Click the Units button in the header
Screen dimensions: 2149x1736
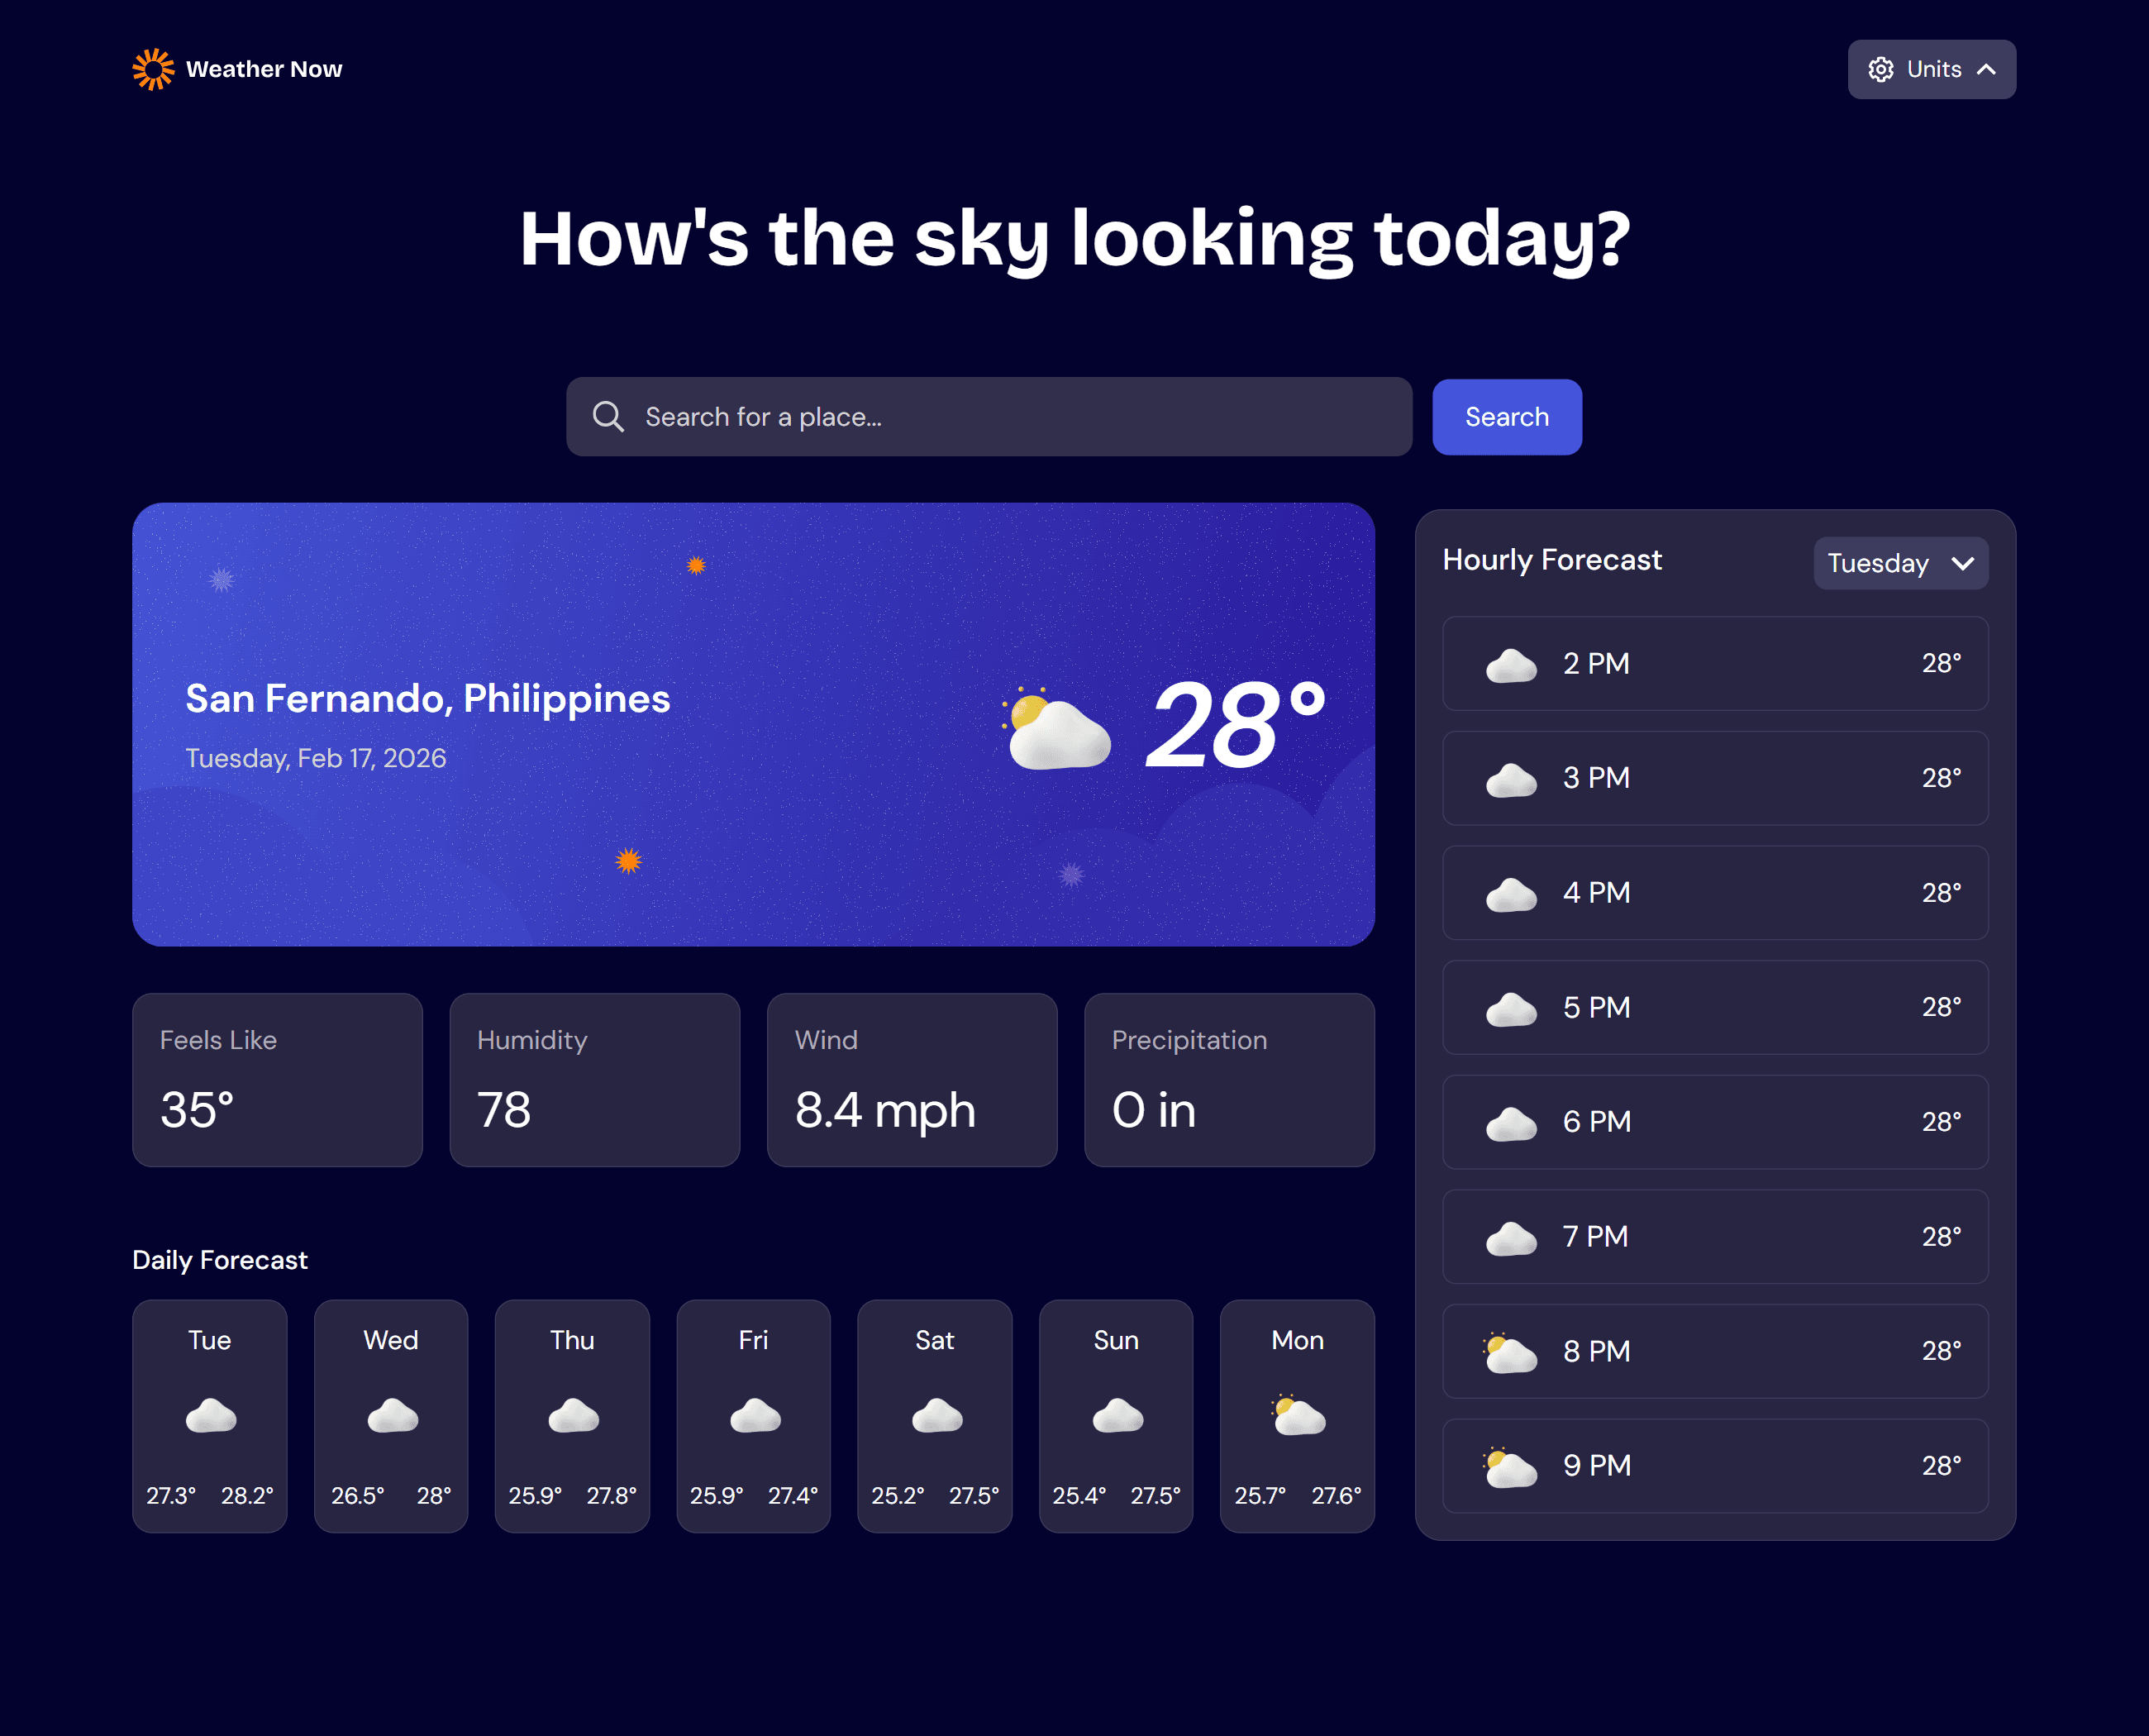pyautogui.click(x=1931, y=69)
